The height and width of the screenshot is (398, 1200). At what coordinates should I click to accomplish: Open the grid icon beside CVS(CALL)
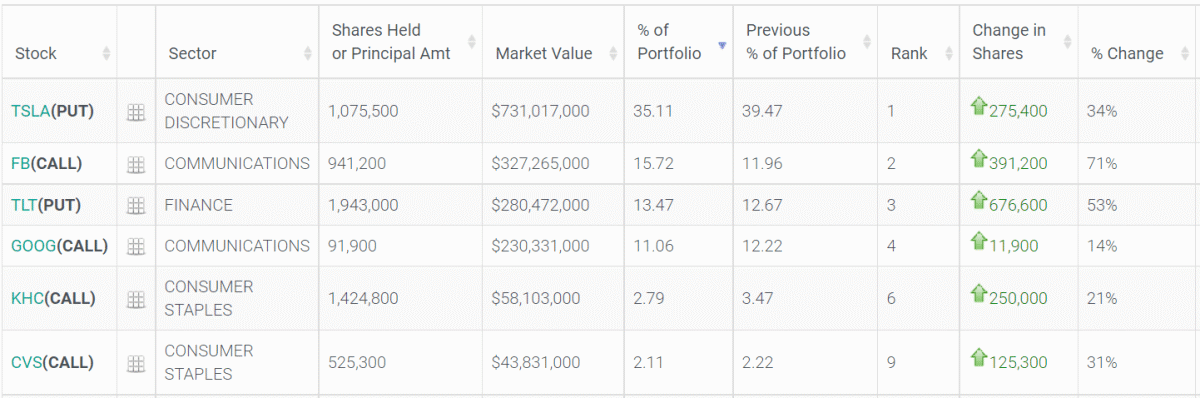pos(136,363)
